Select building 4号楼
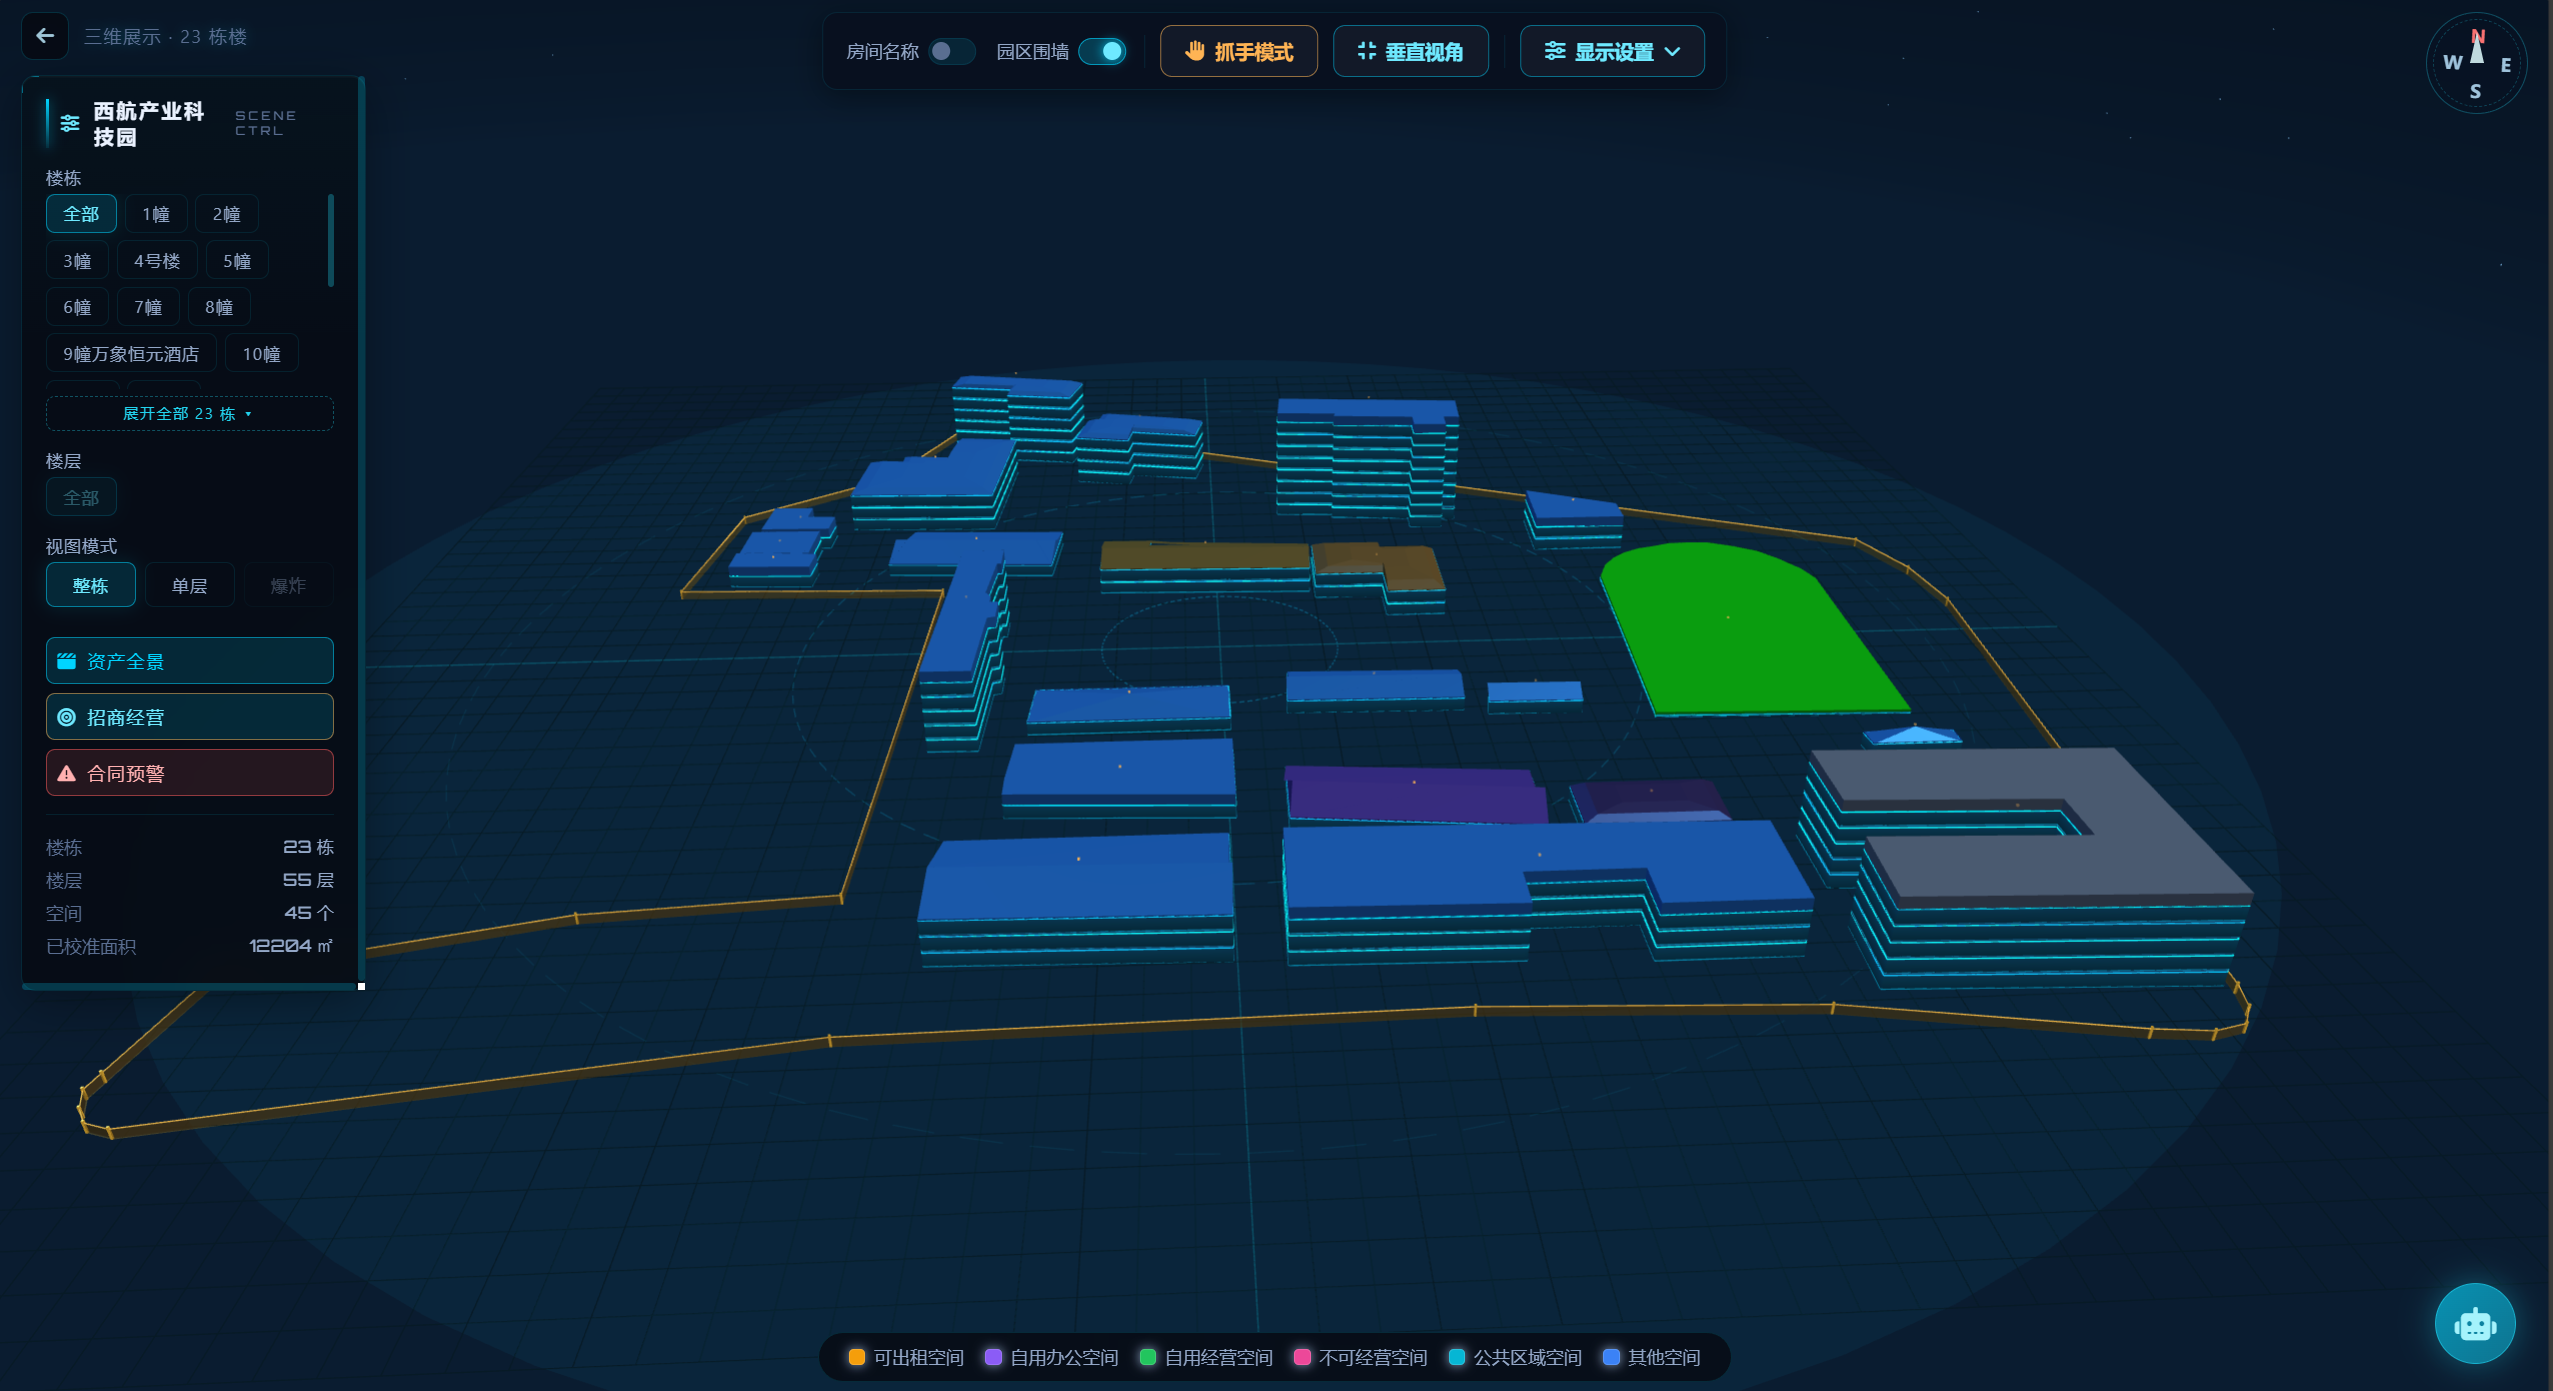Screen dimensions: 2553x1391 click(157, 261)
